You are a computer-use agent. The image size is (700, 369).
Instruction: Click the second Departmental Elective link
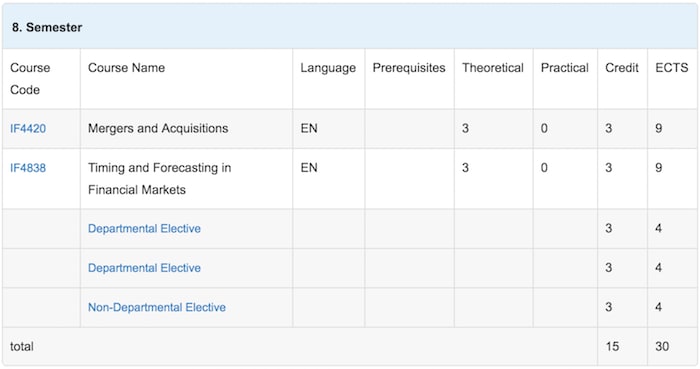144,268
